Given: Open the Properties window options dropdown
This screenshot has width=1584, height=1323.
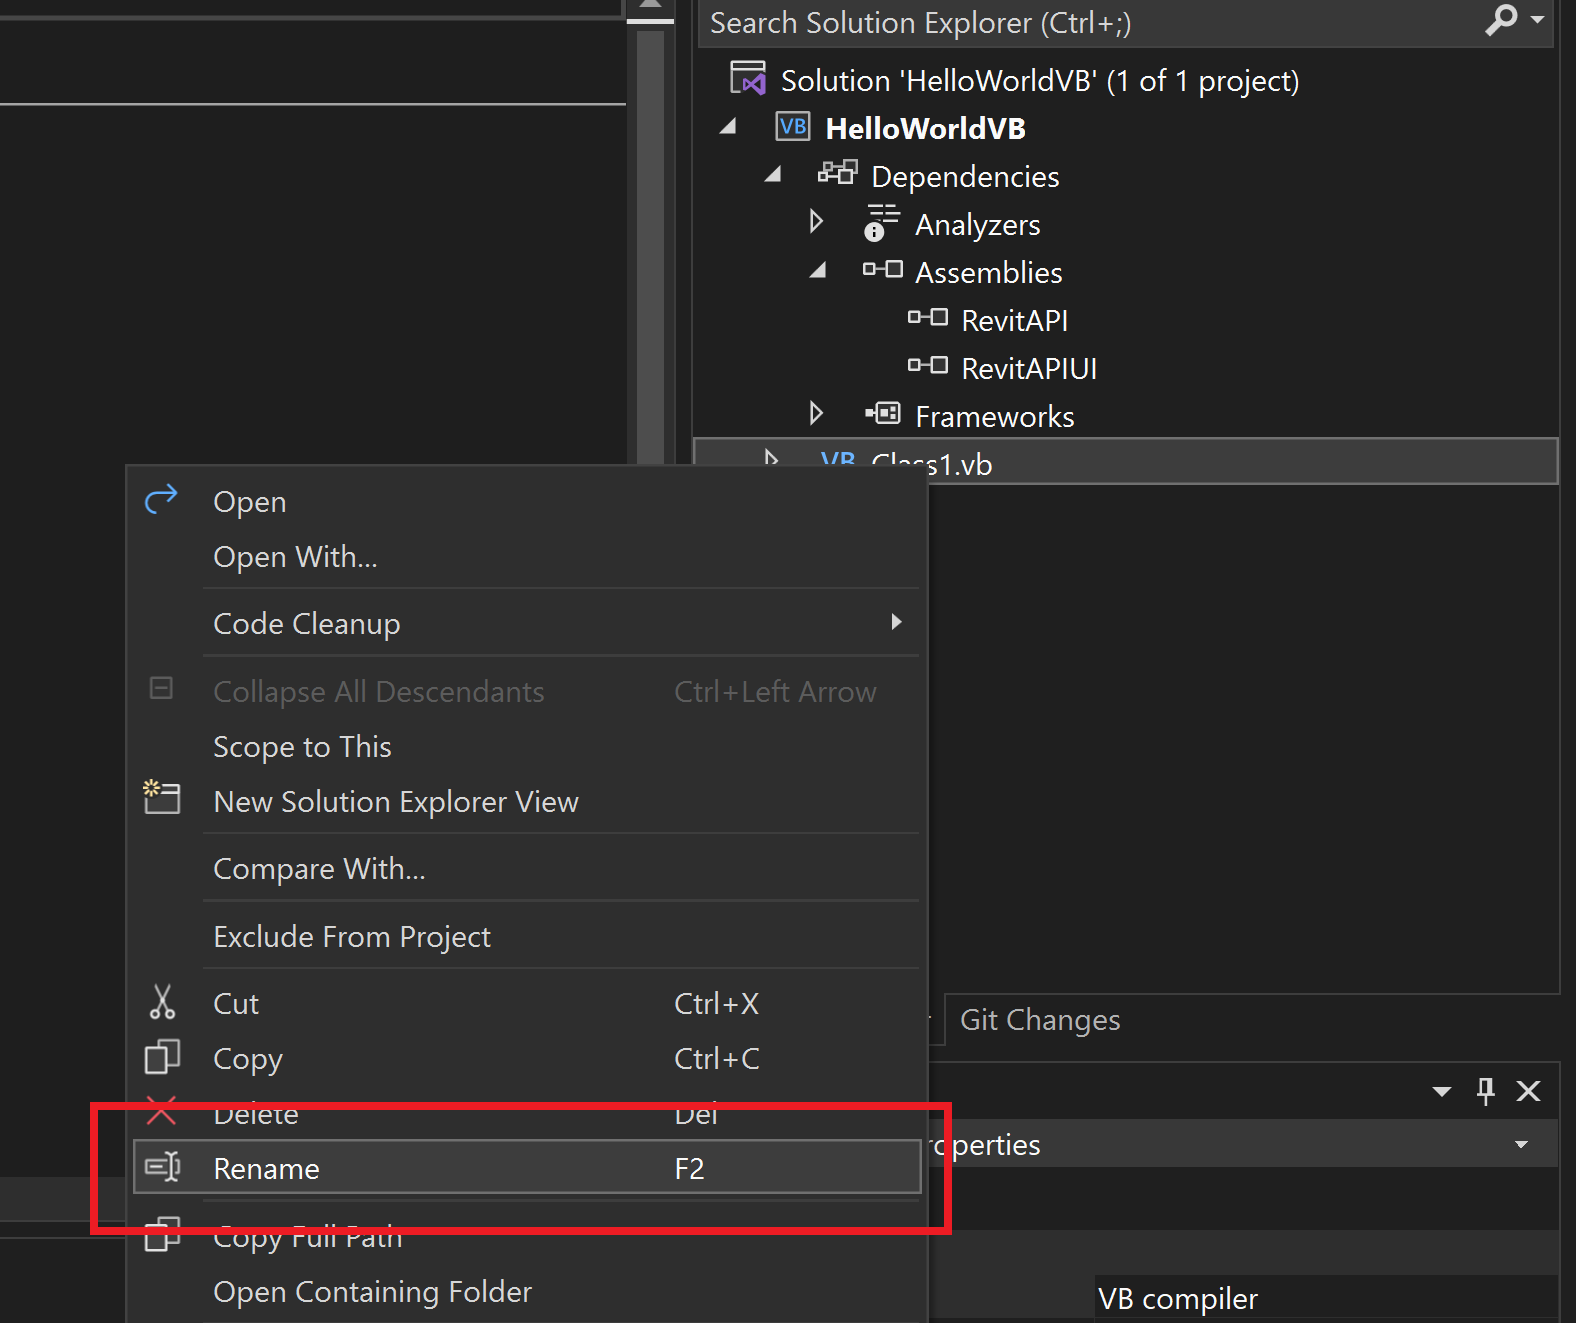Looking at the screenshot, I should [x=1441, y=1091].
